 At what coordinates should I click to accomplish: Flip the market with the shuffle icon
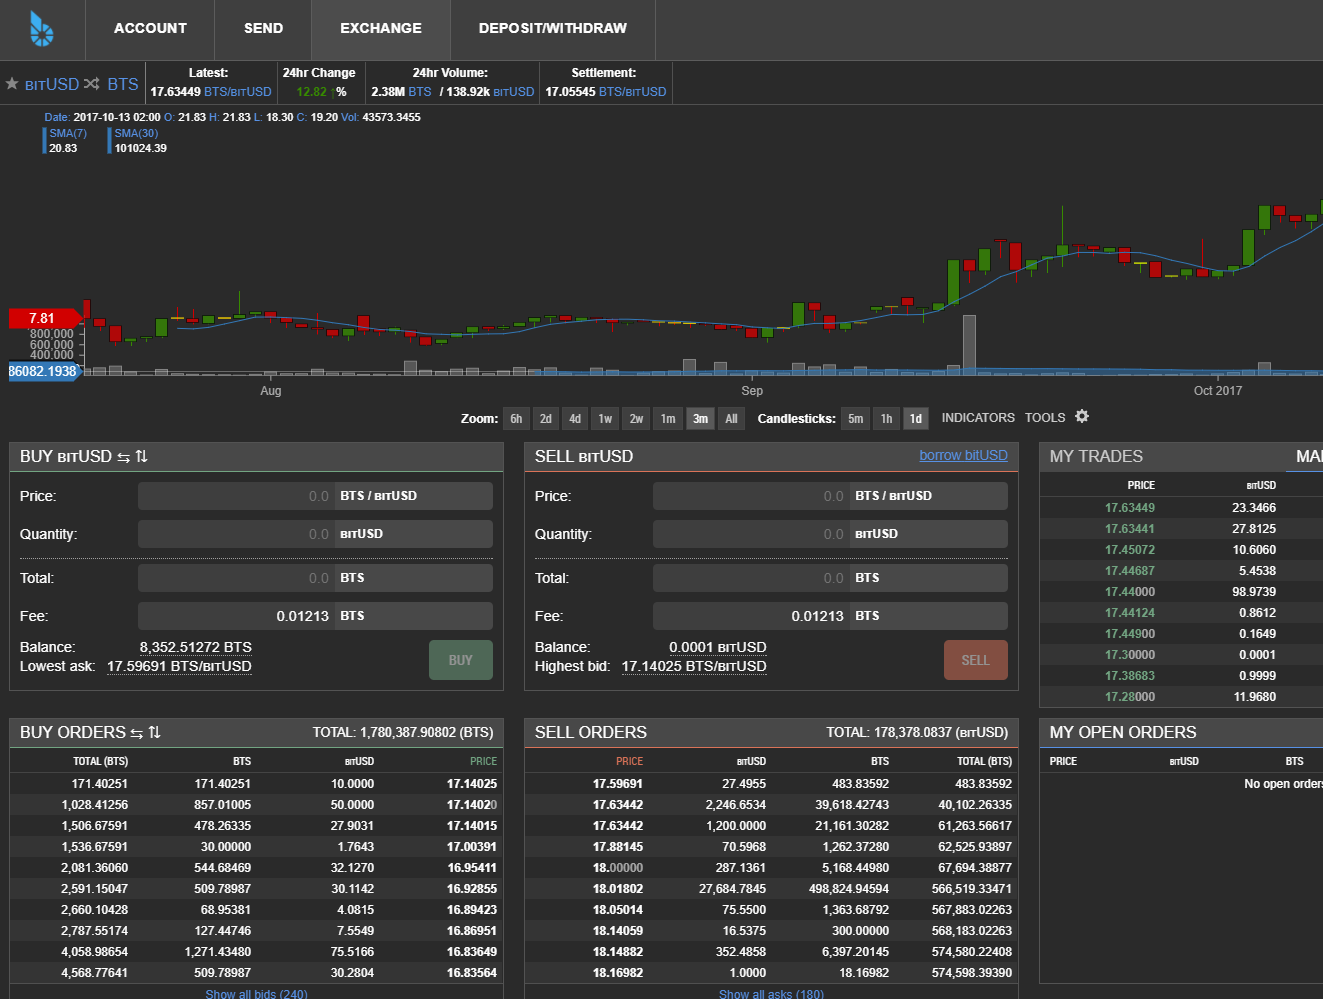pos(92,84)
